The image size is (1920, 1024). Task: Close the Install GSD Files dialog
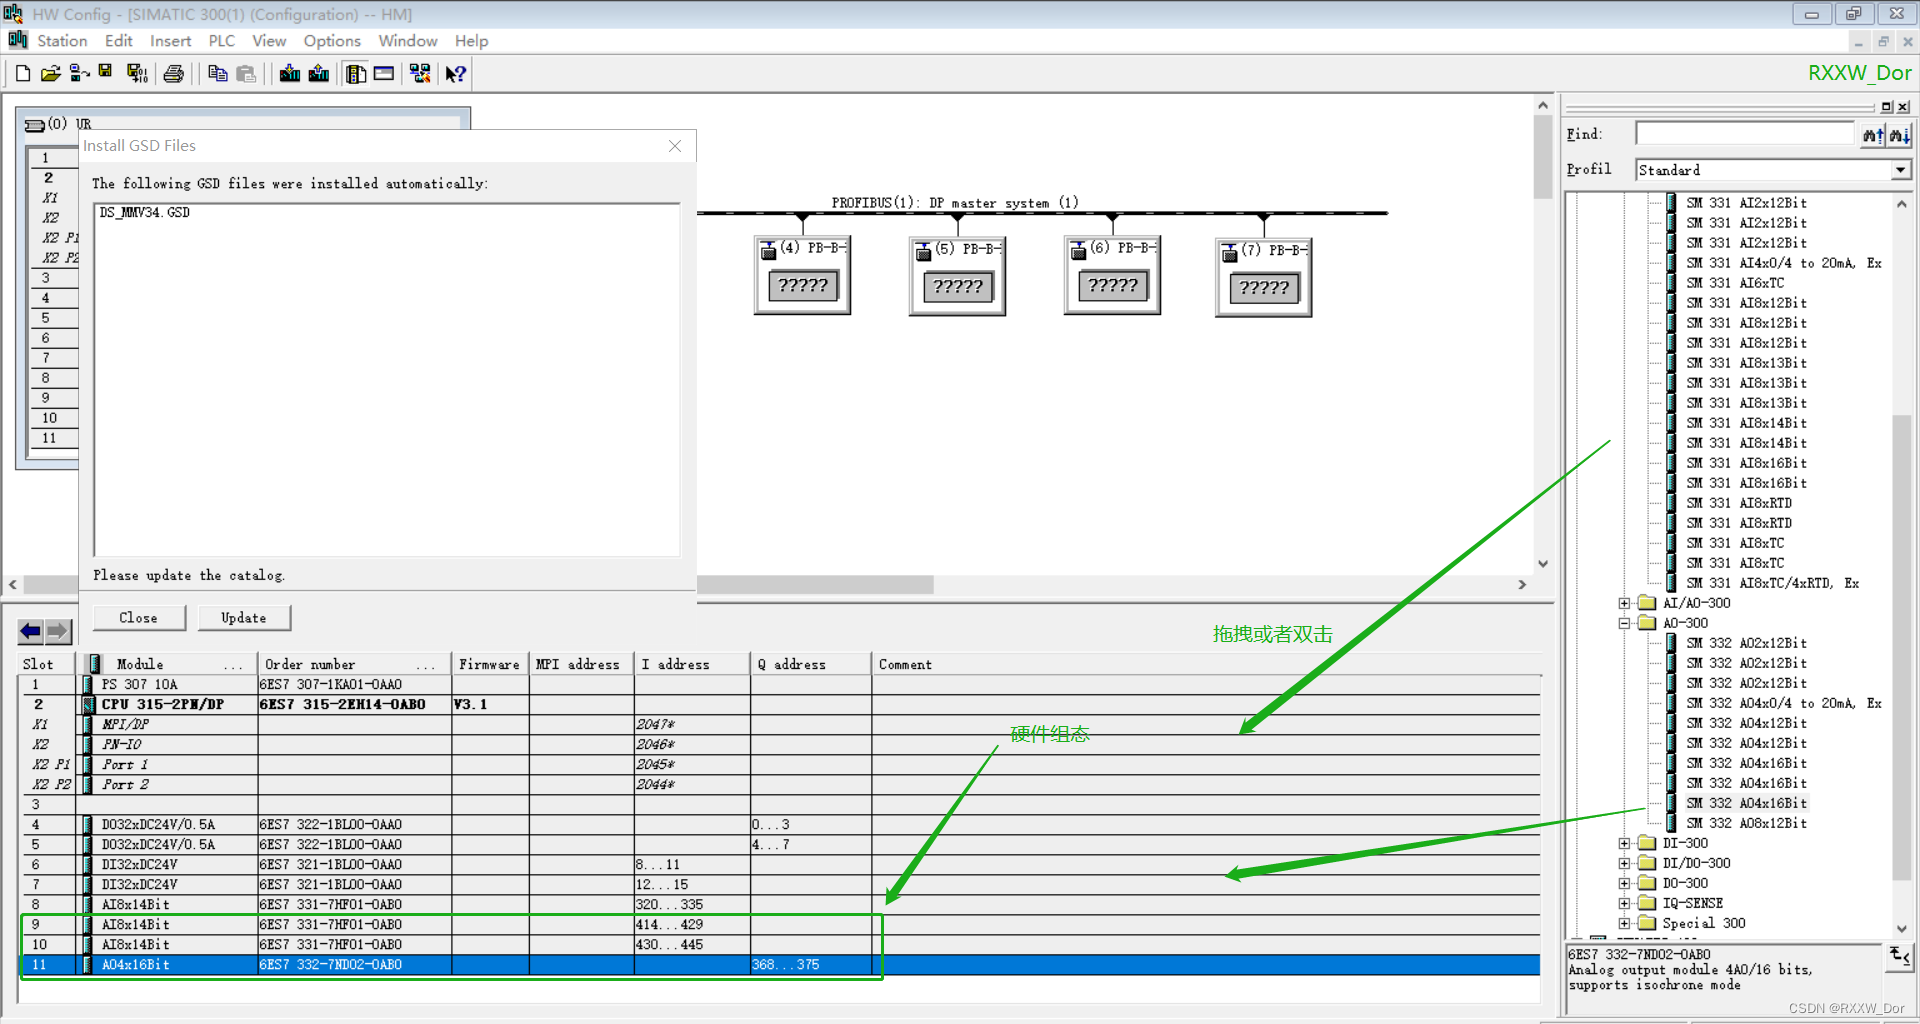click(x=675, y=146)
